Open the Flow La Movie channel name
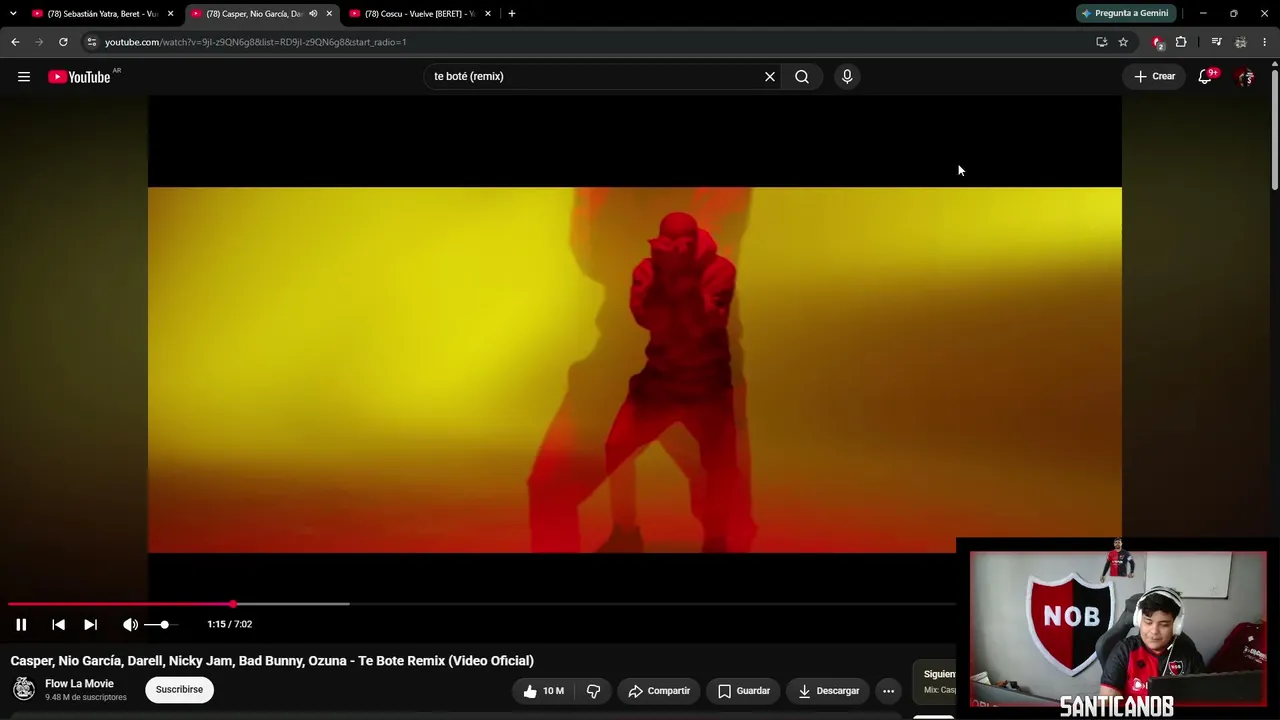The width and height of the screenshot is (1280, 720). tap(79, 684)
